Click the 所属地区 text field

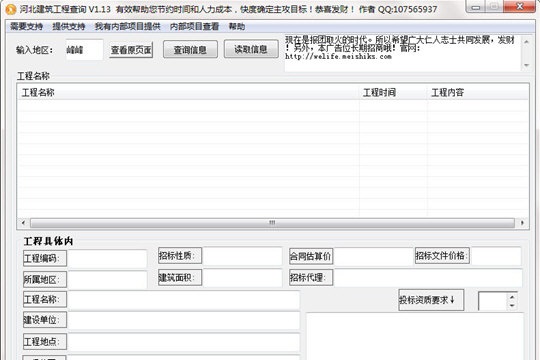pos(107,279)
